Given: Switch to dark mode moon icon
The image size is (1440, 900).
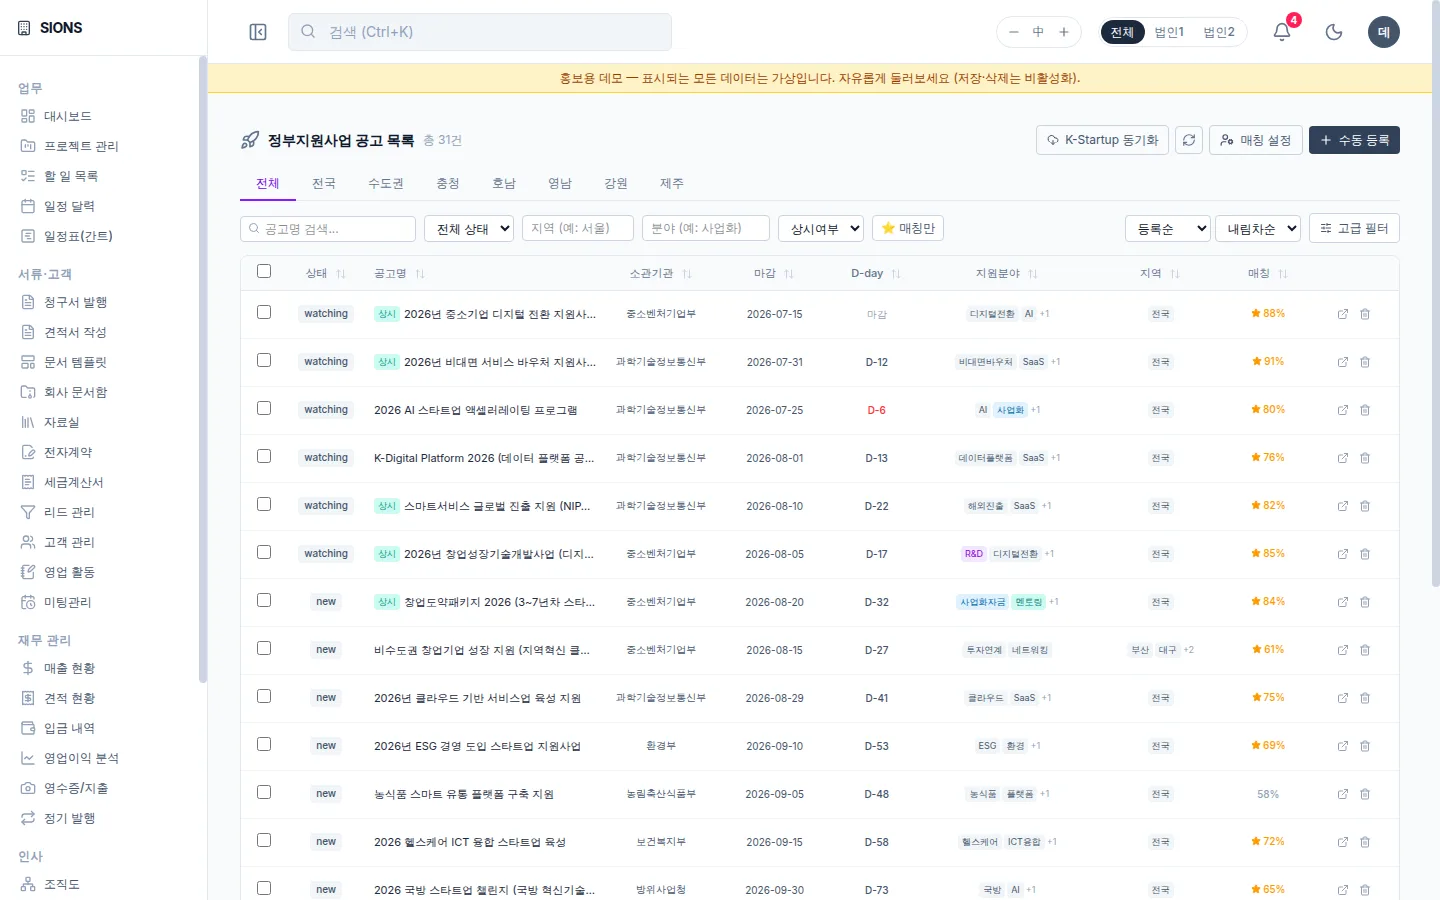Looking at the screenshot, I should coord(1334,32).
